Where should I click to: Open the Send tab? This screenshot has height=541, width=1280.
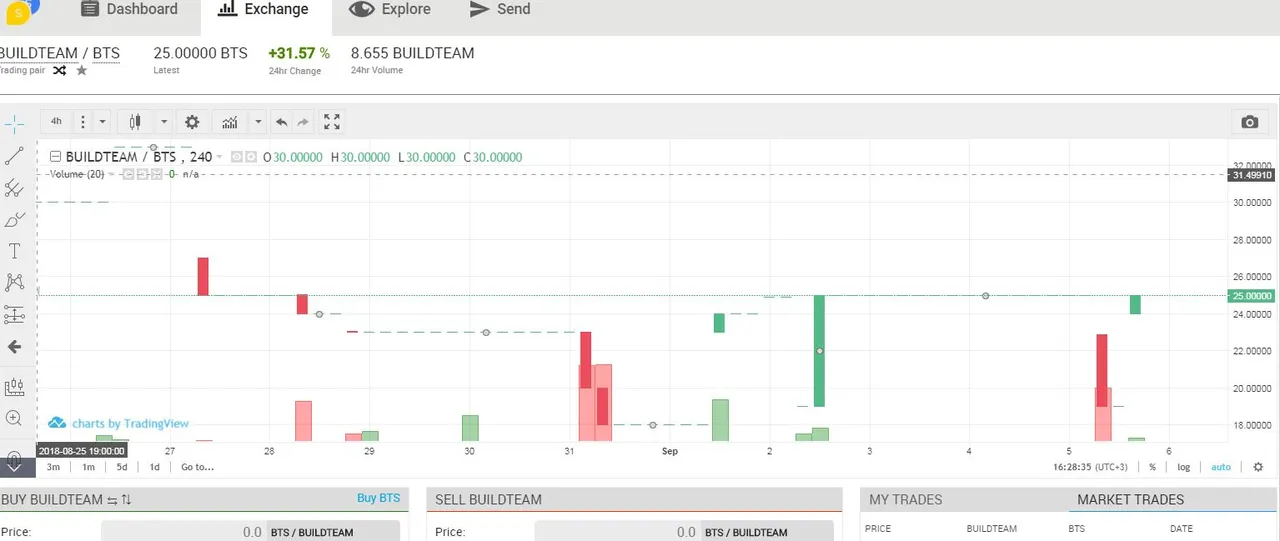tap(500, 10)
